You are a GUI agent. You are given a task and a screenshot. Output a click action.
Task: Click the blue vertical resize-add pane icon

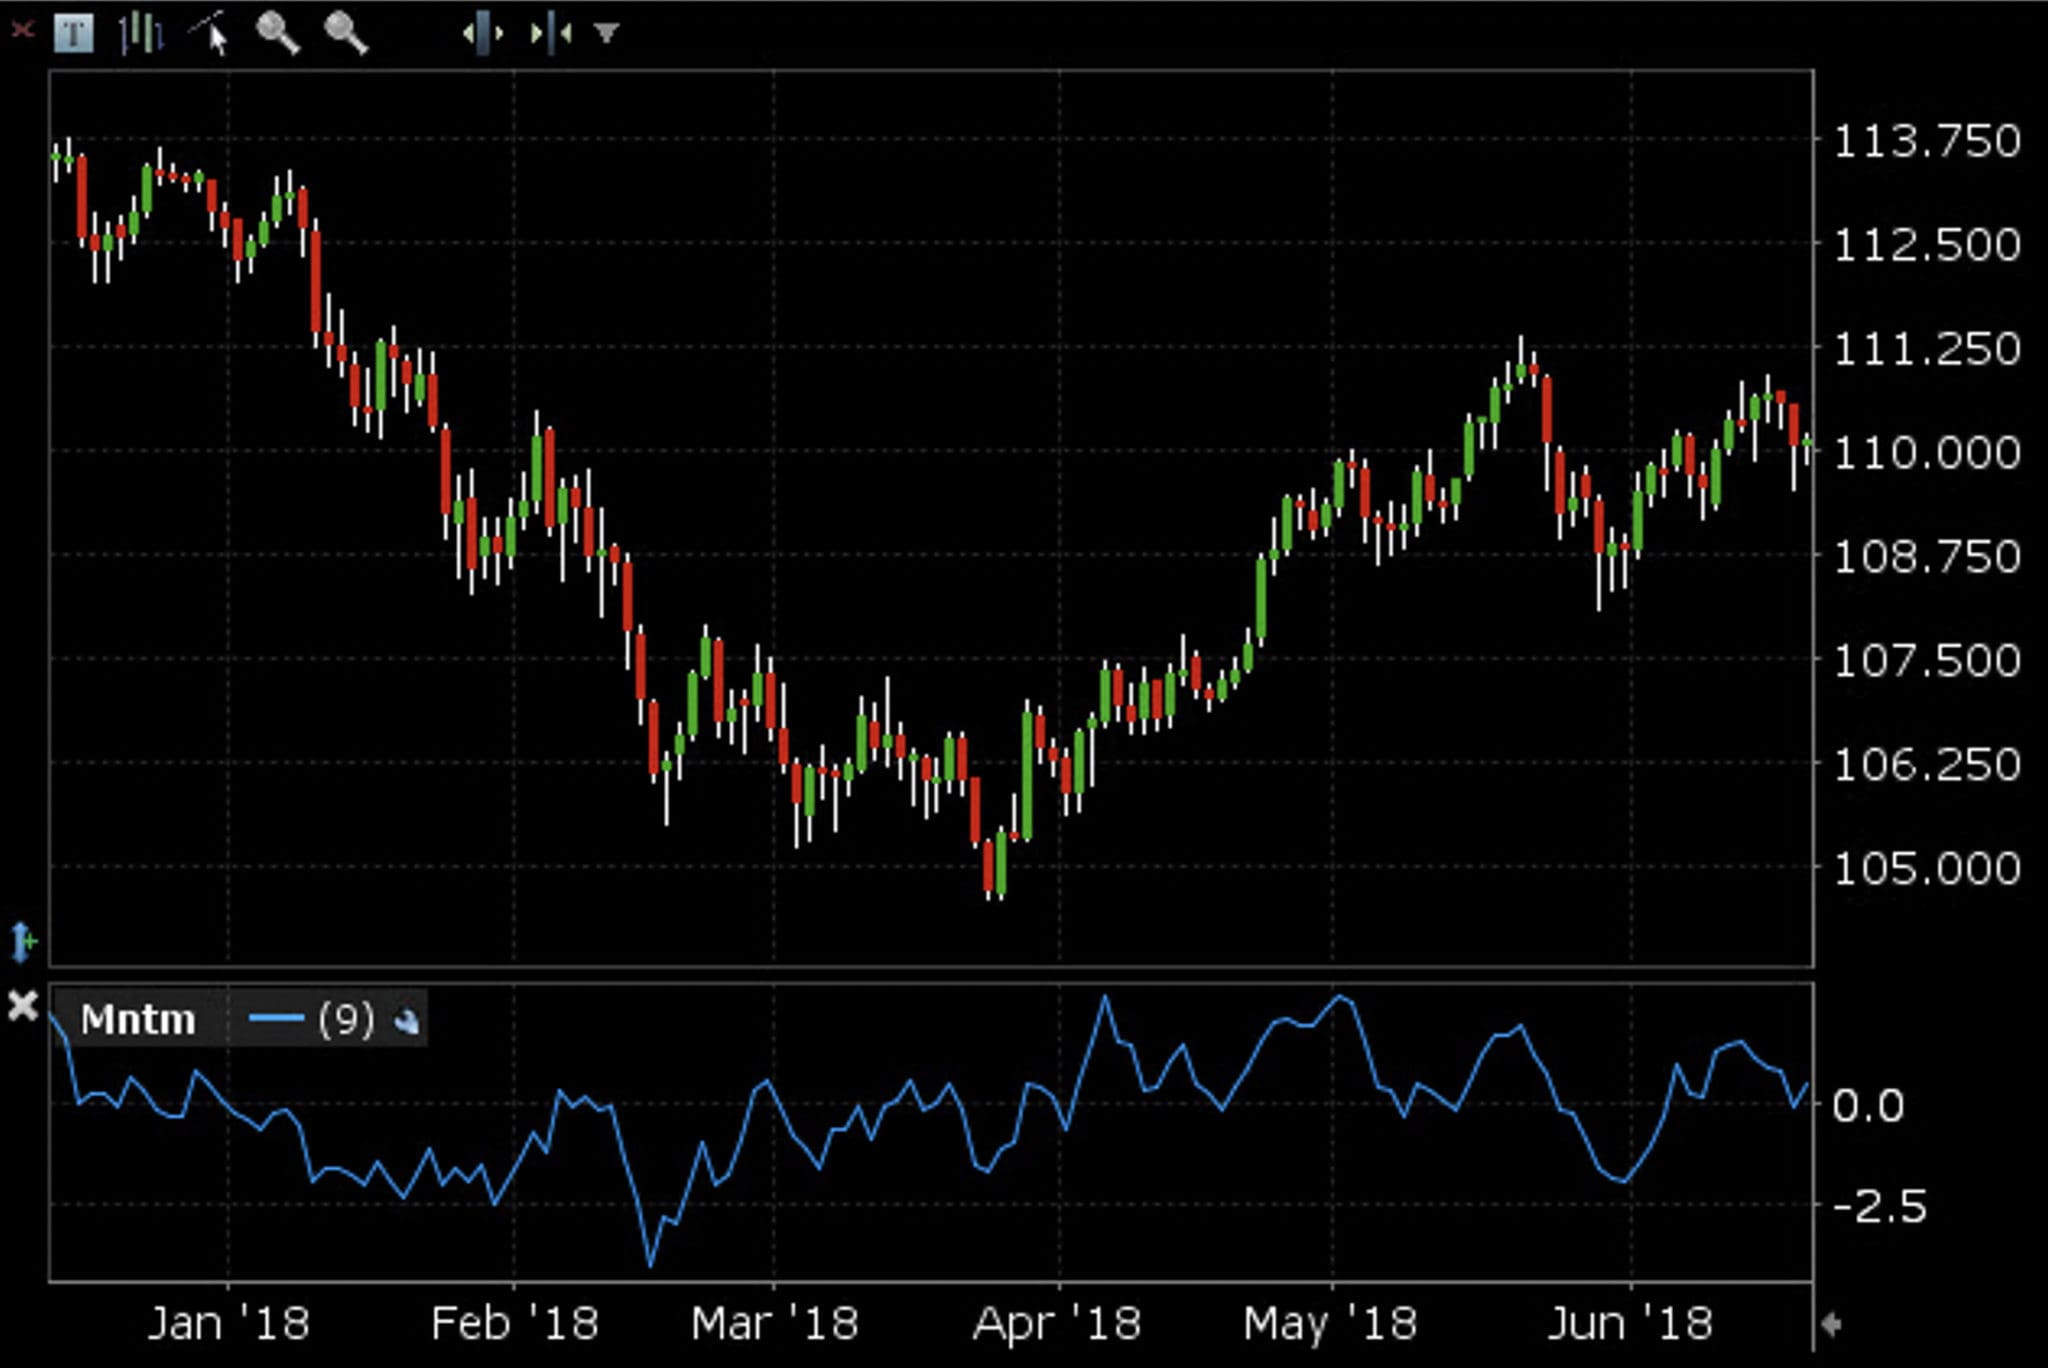tap(22, 942)
